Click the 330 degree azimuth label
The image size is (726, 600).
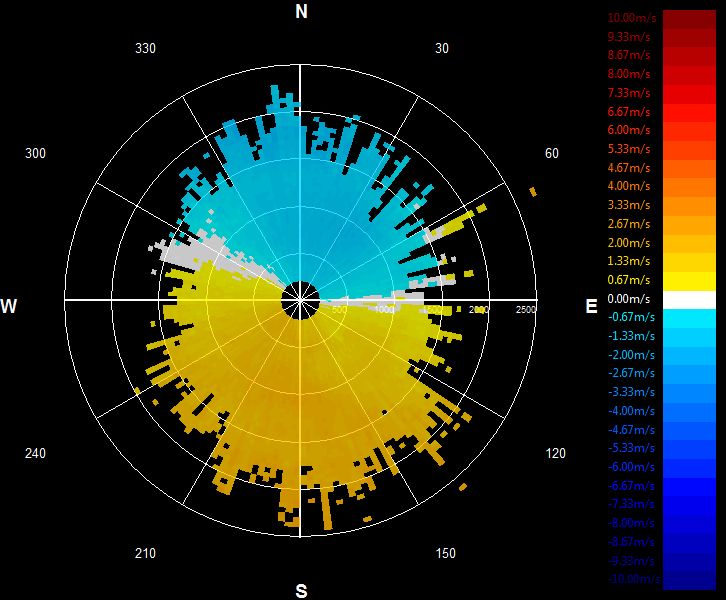point(145,48)
